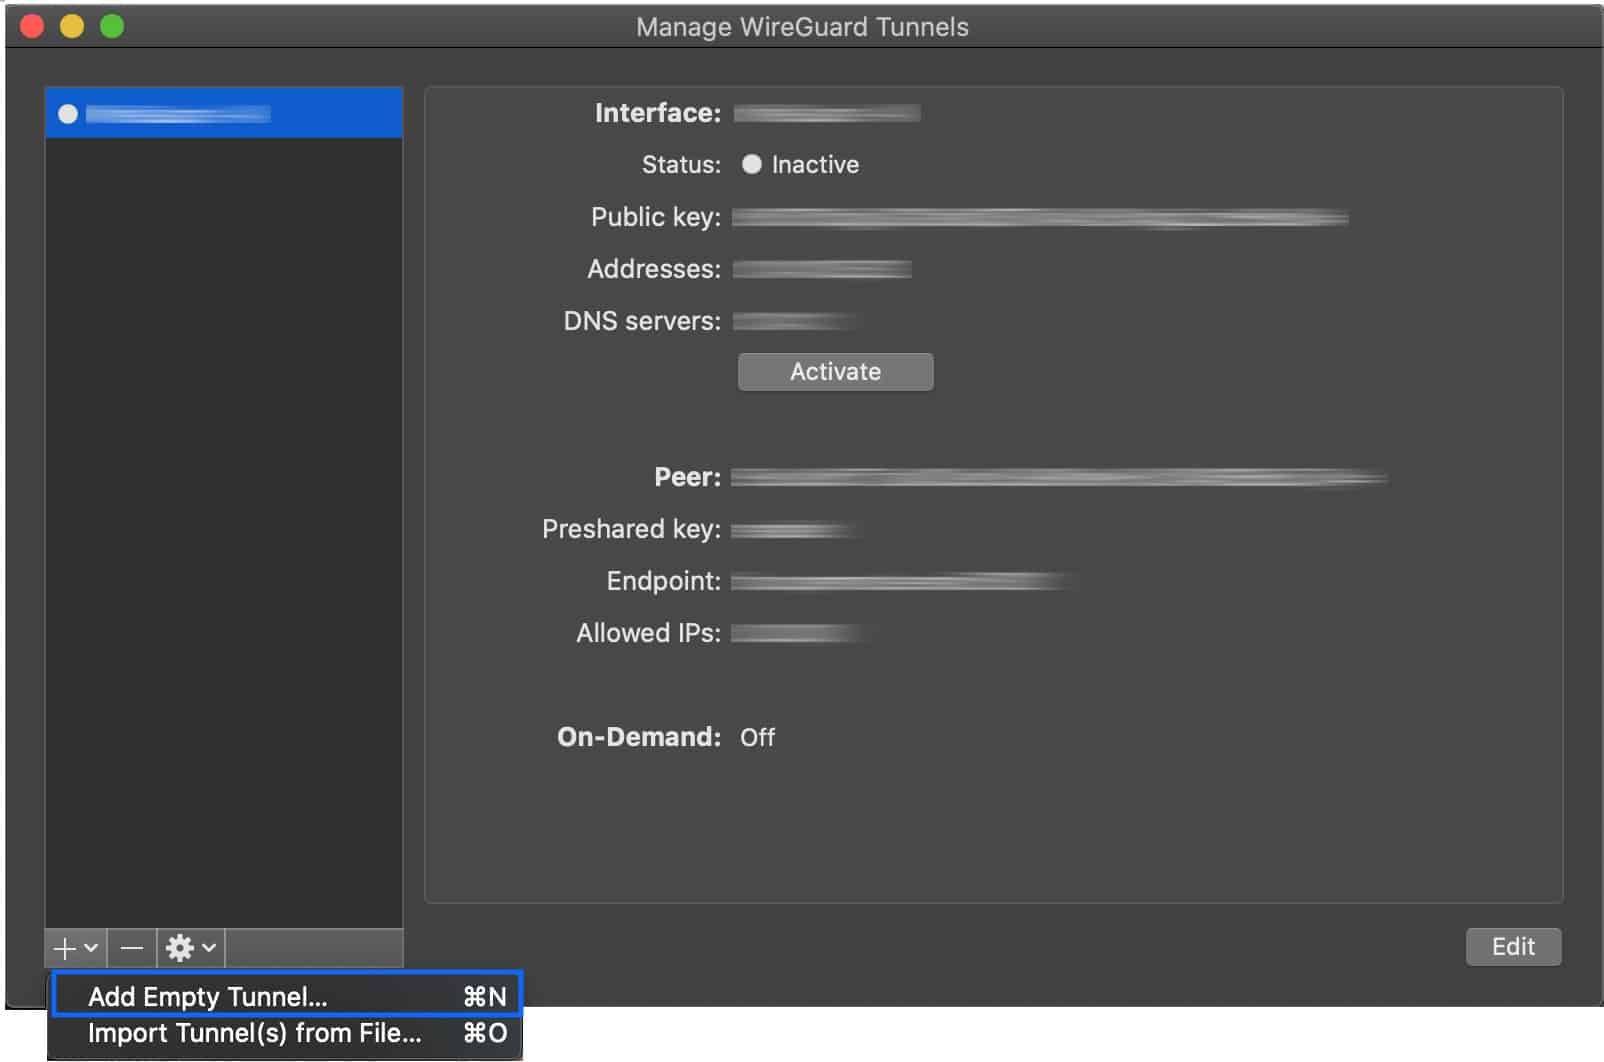The height and width of the screenshot is (1062, 1604).
Task: Click the blurred Public key value
Action: click(x=1040, y=217)
